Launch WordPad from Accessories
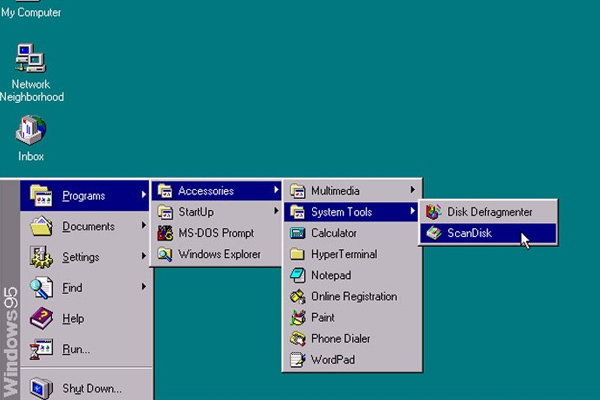 point(351,359)
